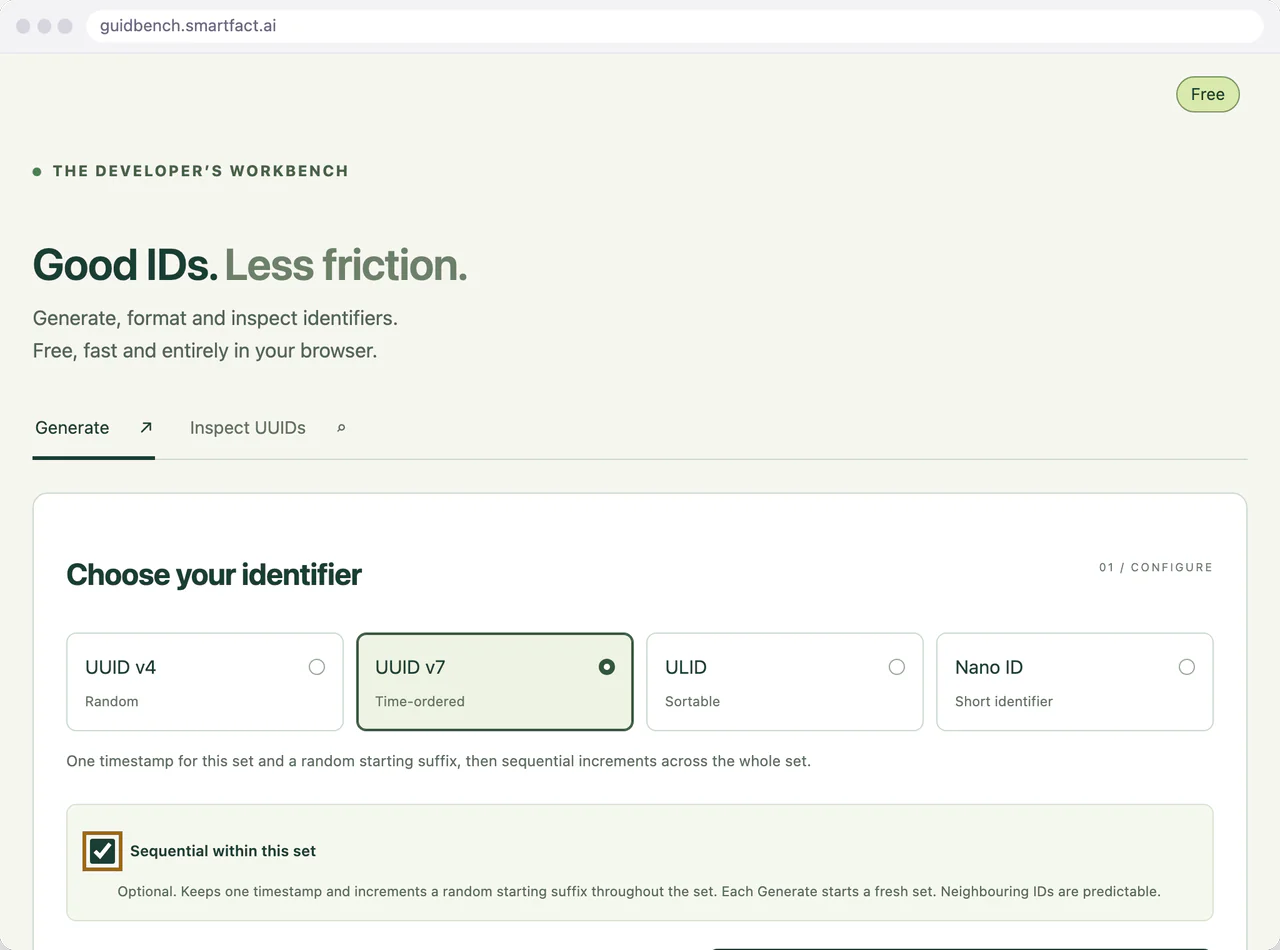The width and height of the screenshot is (1280, 950).
Task: Select the Nano ID short identifier
Action: 1075,682
